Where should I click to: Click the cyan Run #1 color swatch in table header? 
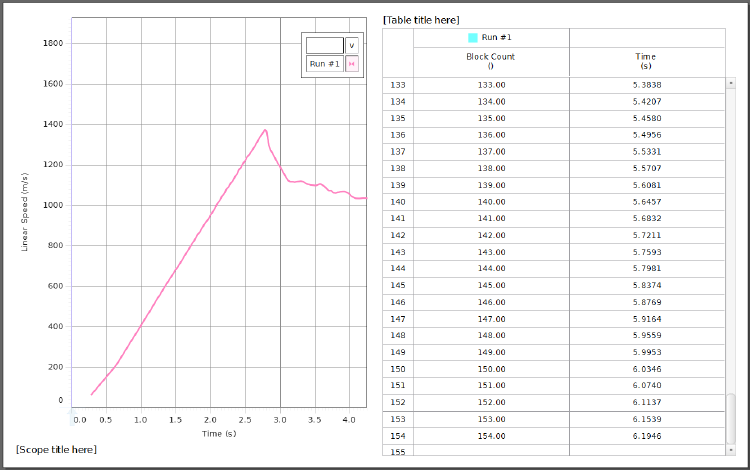(473, 38)
